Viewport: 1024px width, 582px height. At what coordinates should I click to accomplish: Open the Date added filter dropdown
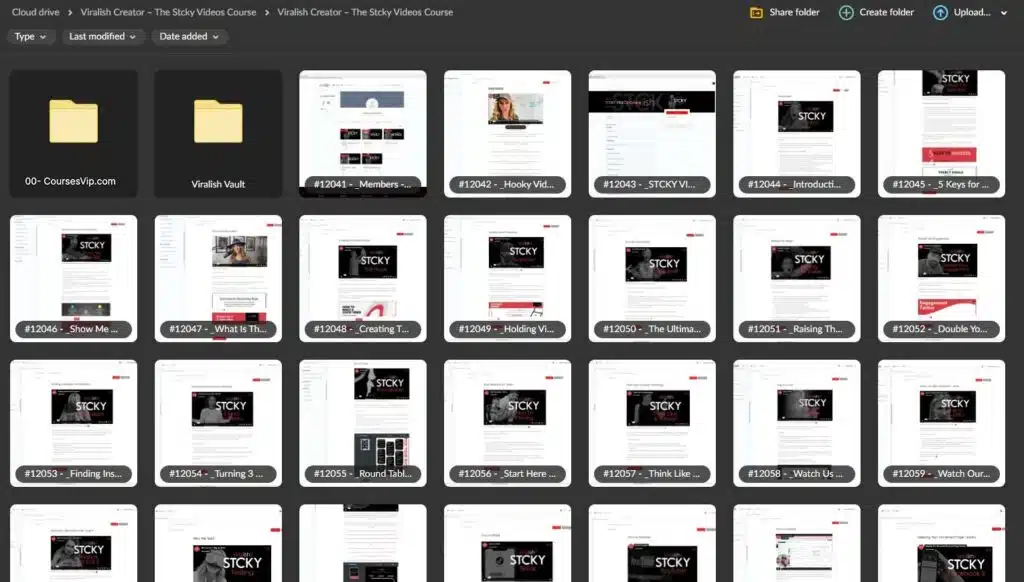tap(189, 37)
